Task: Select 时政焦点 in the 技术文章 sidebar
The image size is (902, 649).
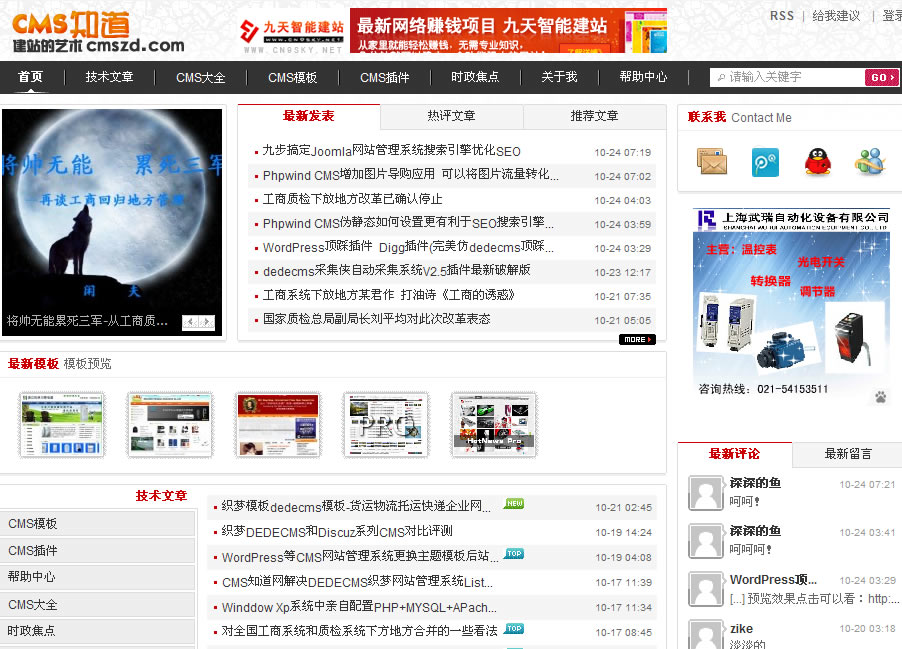Action: click(97, 631)
